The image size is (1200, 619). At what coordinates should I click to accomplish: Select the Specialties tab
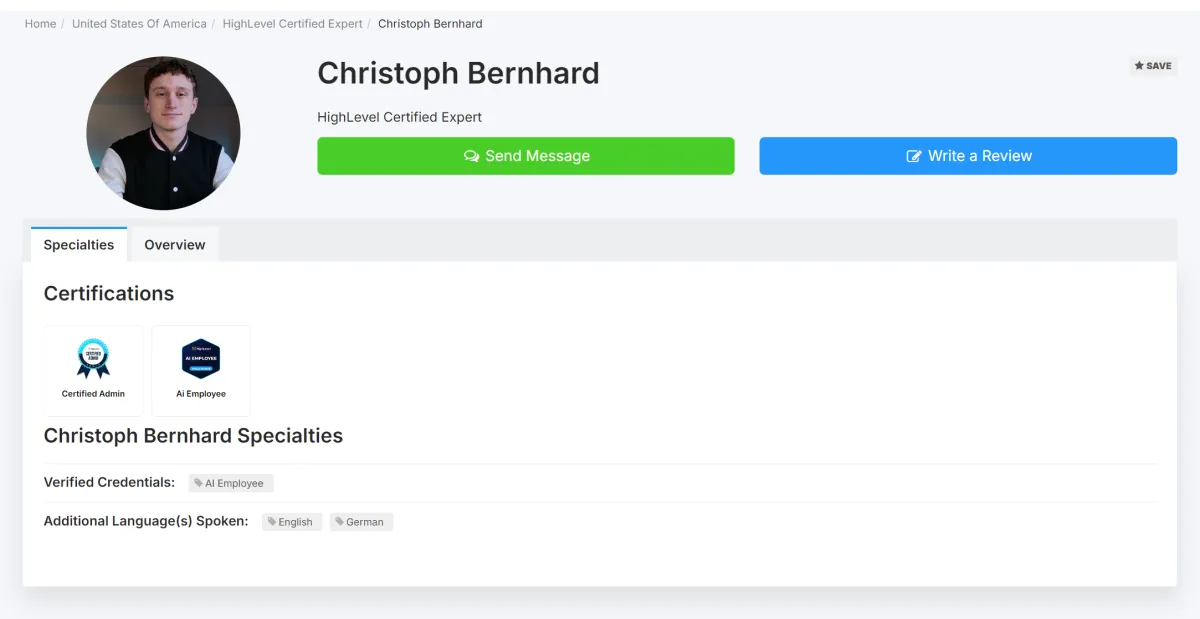click(79, 245)
